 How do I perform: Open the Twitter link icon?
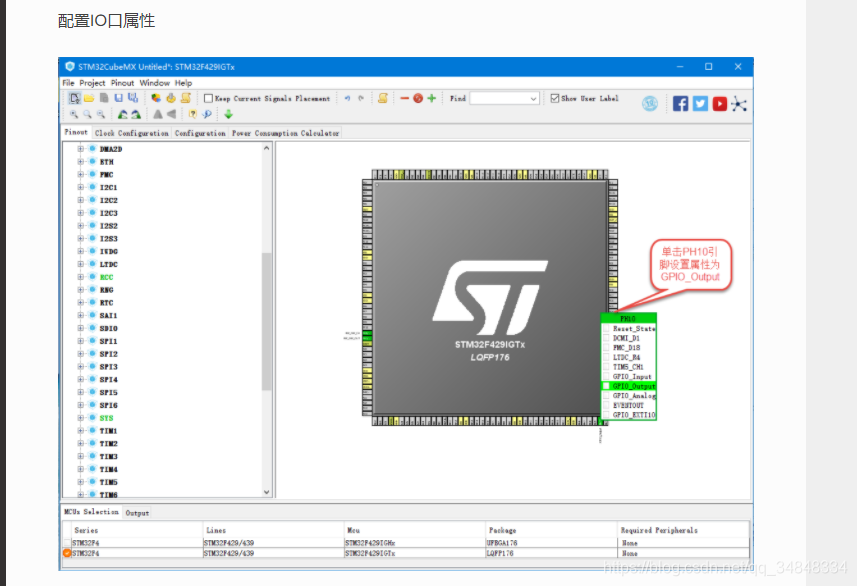pos(700,104)
